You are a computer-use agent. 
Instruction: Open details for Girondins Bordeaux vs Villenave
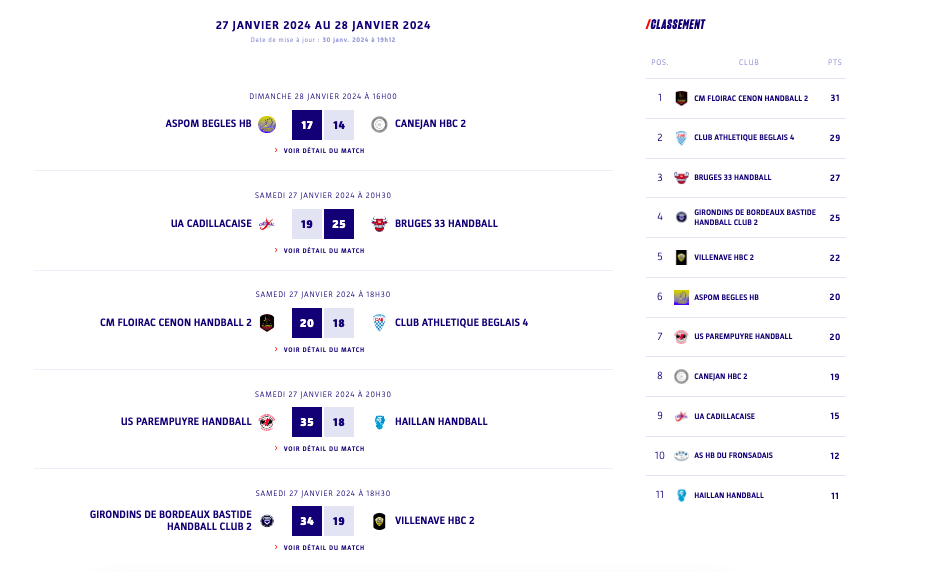coord(323,548)
